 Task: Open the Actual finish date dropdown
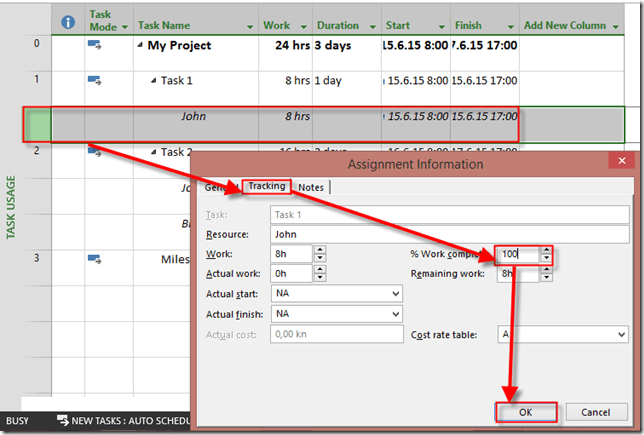(x=396, y=314)
